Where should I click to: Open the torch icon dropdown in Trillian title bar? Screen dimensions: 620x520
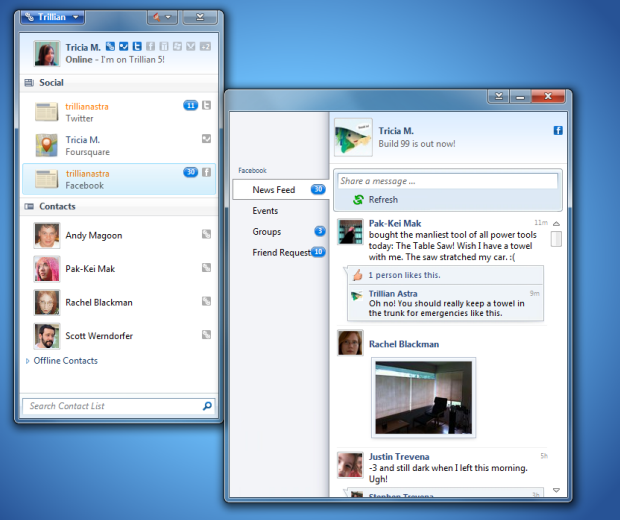[162, 17]
